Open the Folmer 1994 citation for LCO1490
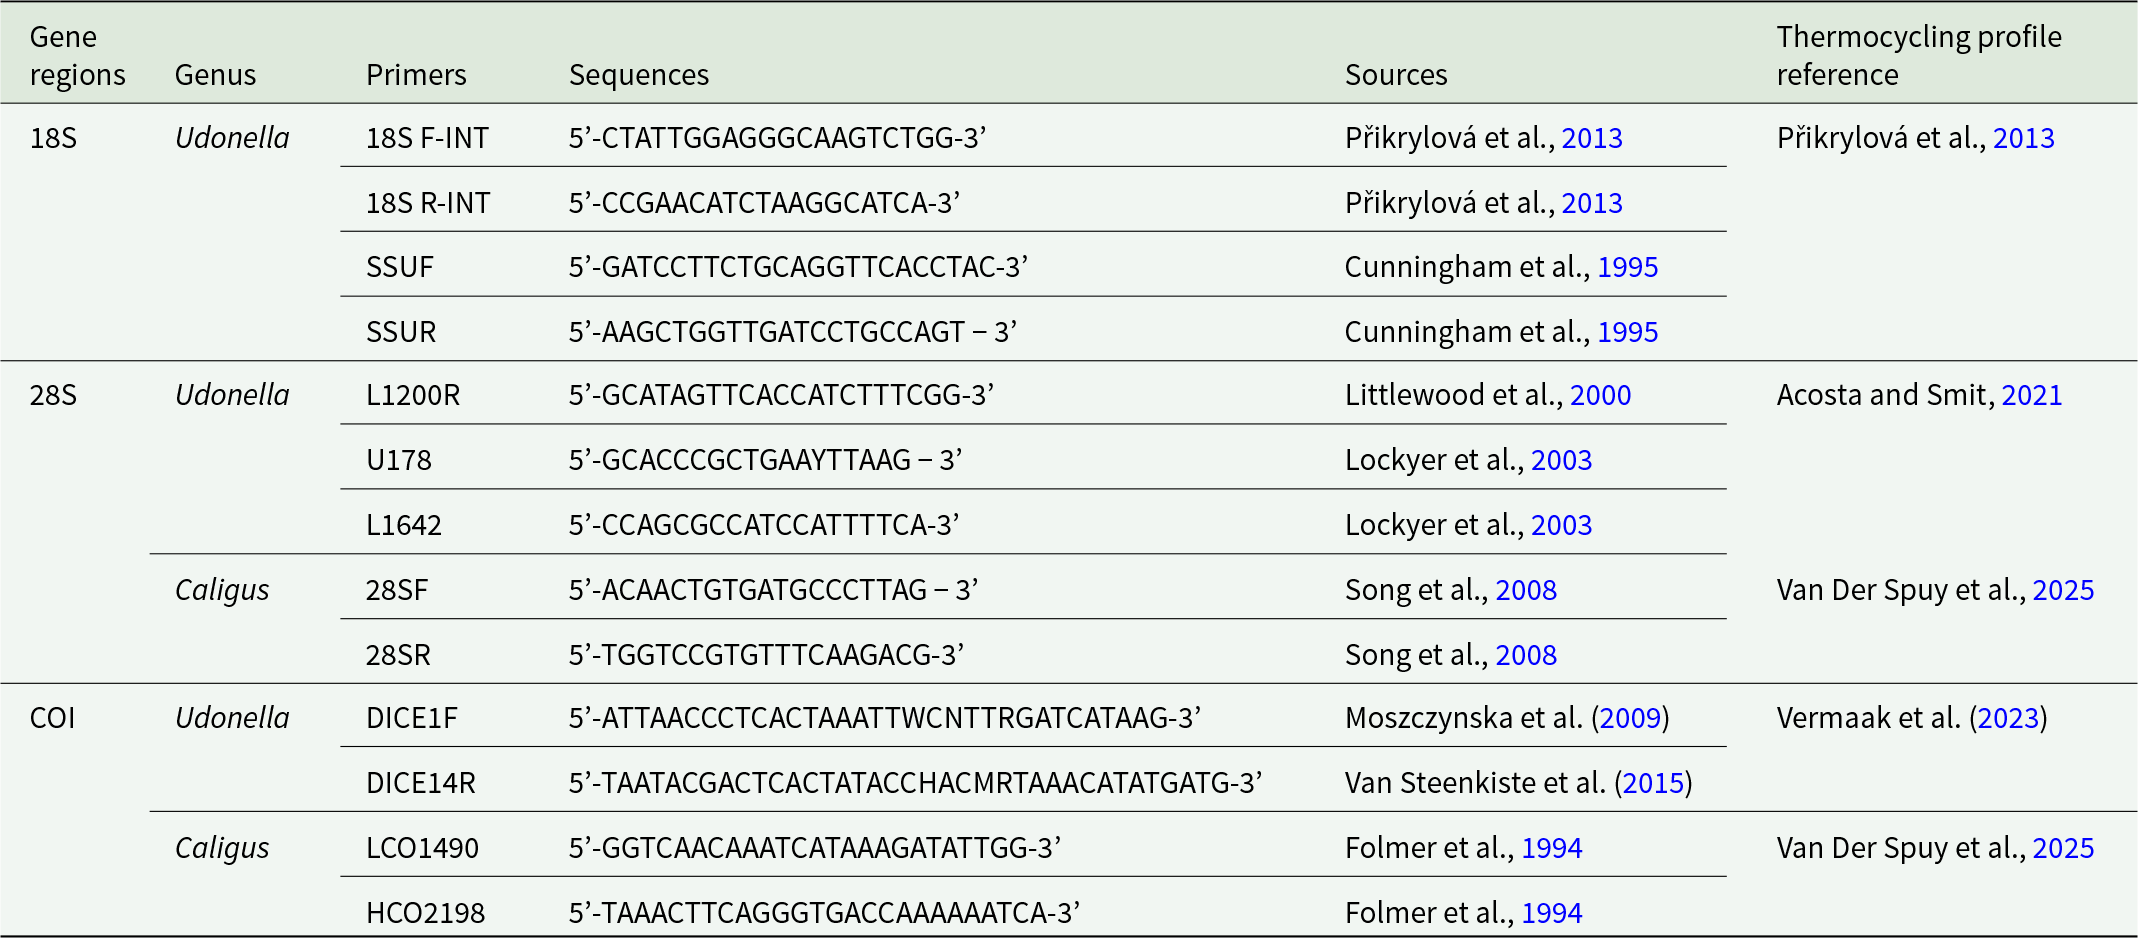The width and height of the screenshot is (2138, 938). 1552,848
